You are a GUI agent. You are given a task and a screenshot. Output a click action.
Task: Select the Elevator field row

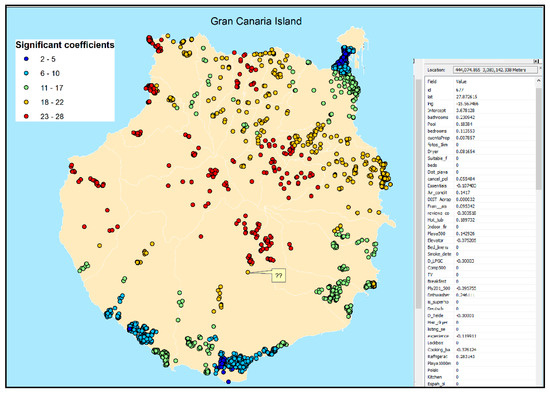coord(481,240)
